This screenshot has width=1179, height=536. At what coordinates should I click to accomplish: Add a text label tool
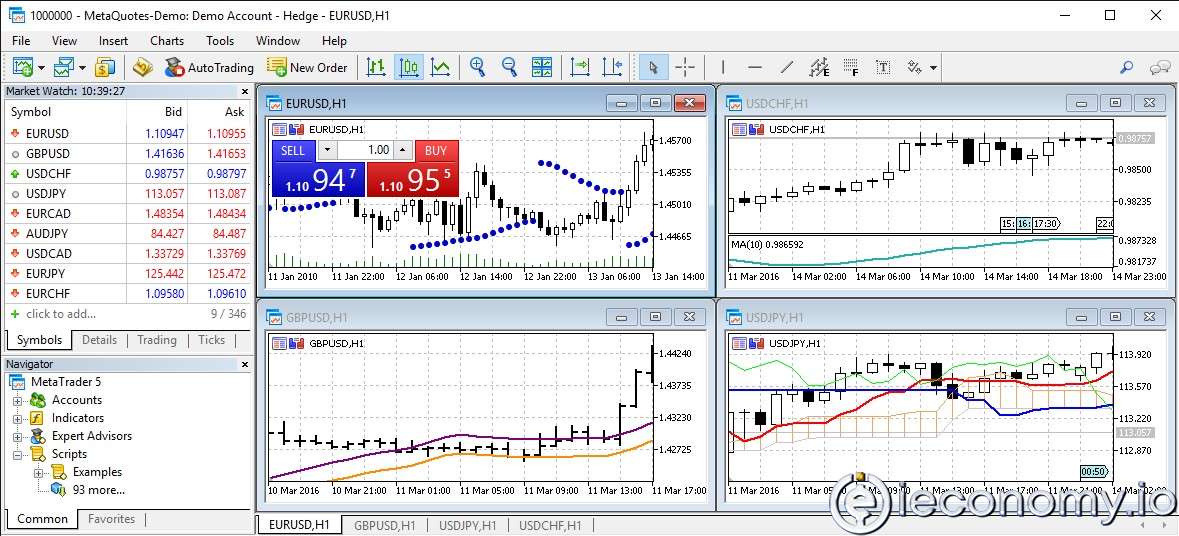tap(883, 67)
